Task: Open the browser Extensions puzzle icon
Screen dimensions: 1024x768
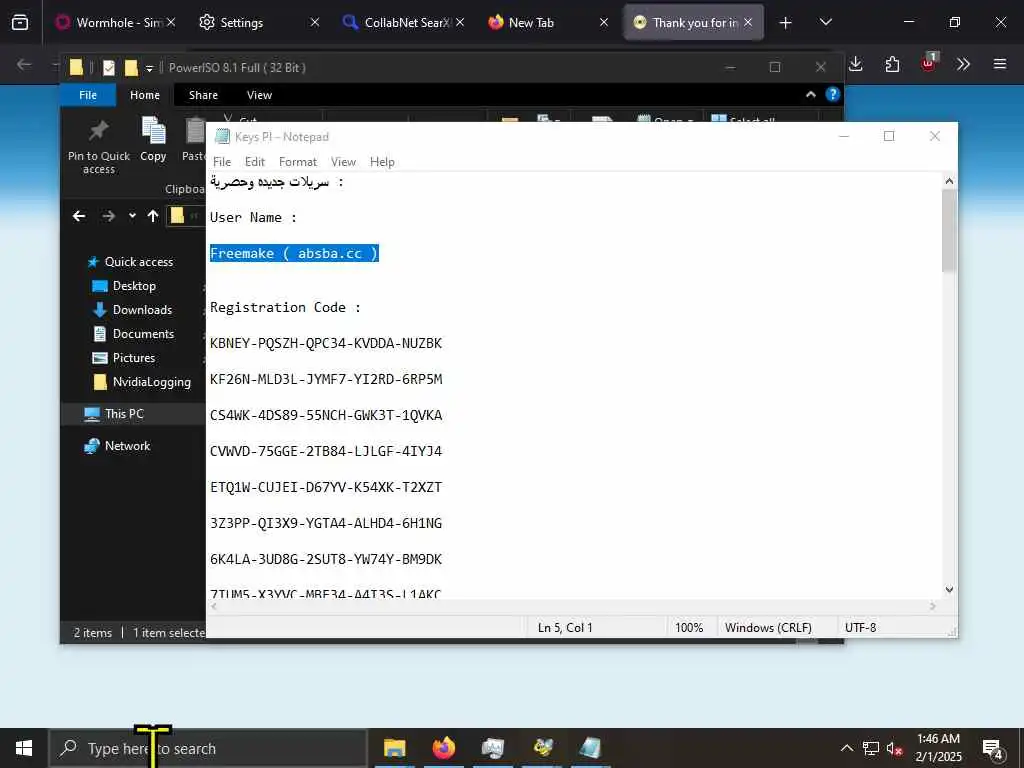Action: click(892, 64)
